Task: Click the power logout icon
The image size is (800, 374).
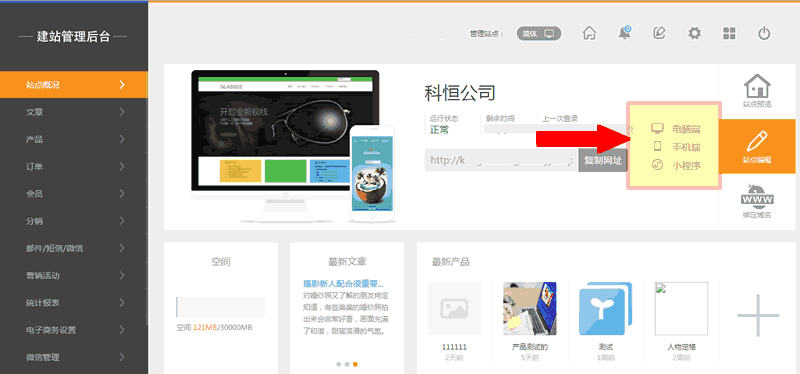Action: [x=764, y=34]
